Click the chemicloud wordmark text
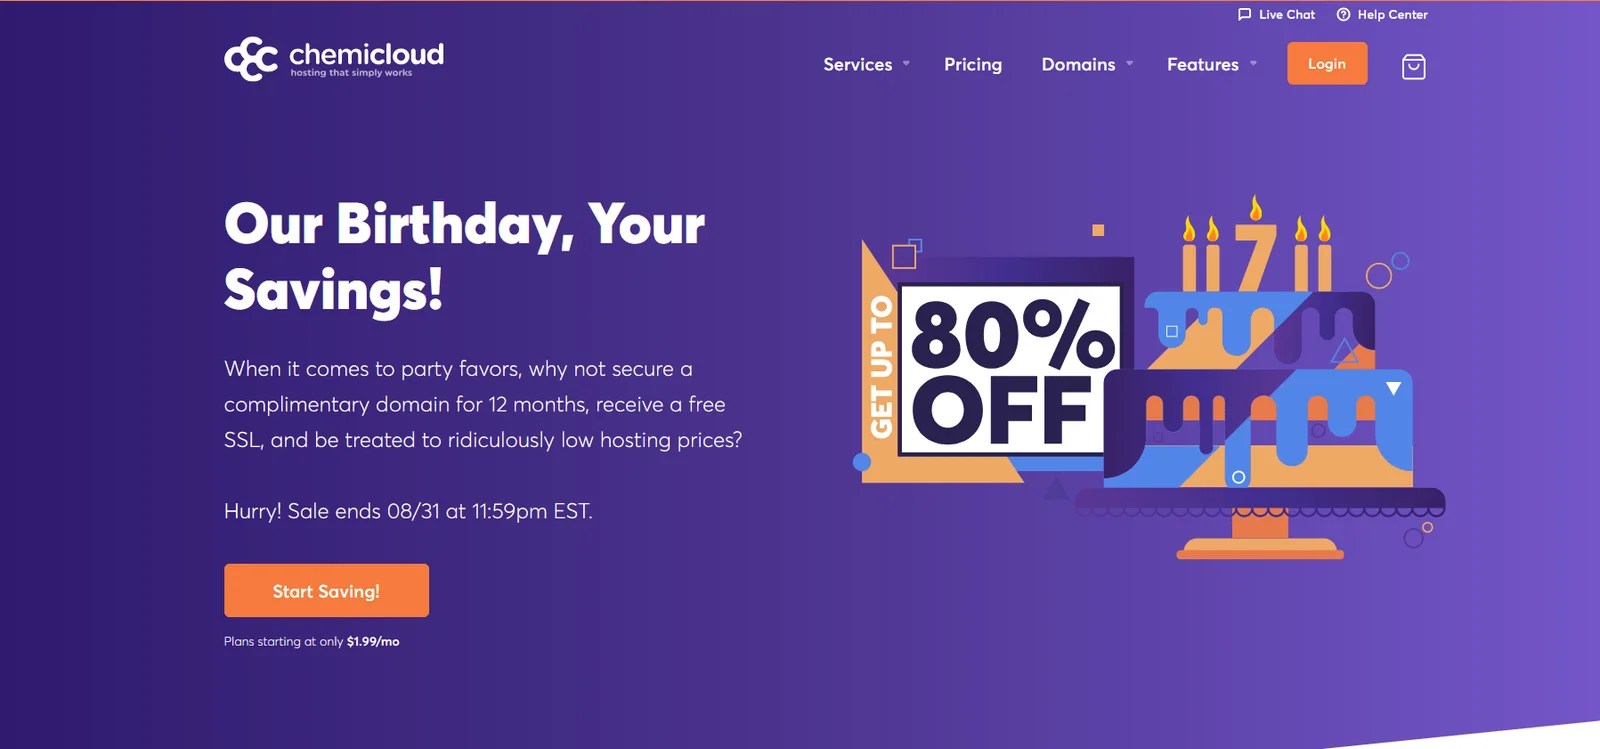The height and width of the screenshot is (749, 1600). pyautogui.click(x=366, y=54)
